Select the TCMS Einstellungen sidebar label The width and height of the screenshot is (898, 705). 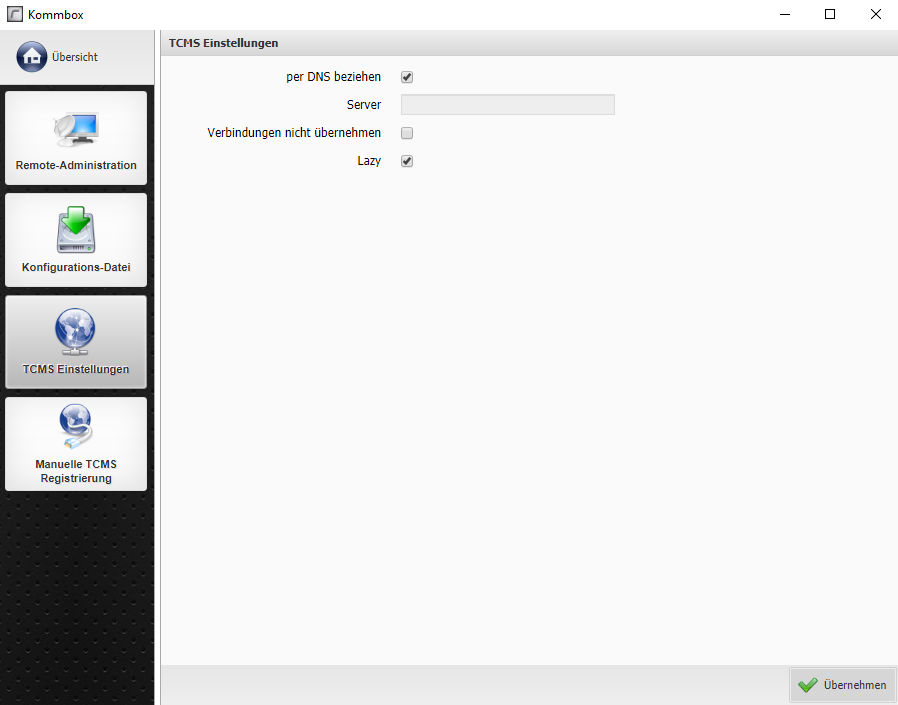click(76, 370)
